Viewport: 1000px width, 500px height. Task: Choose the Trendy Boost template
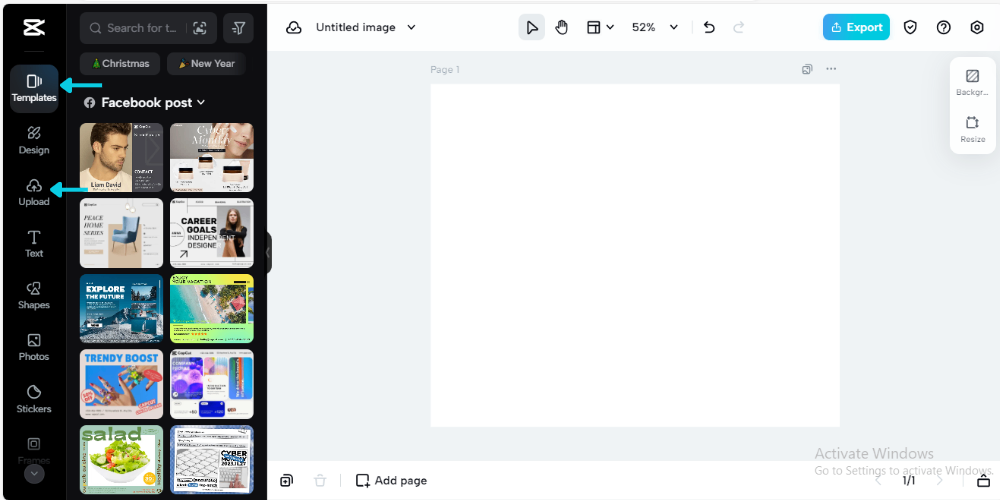[x=121, y=384]
